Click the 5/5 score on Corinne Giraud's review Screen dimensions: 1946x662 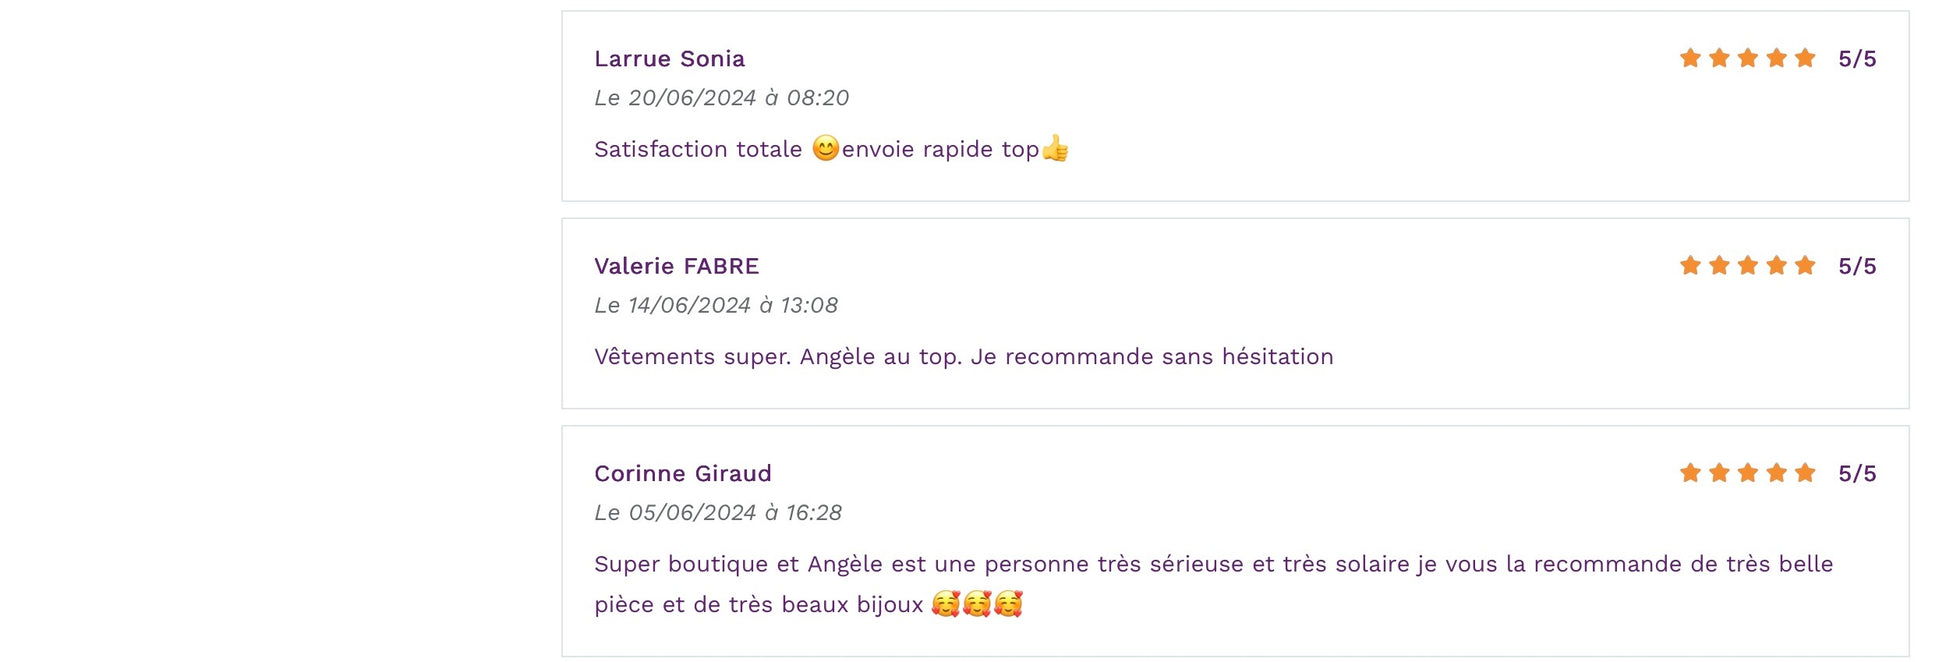1857,473
